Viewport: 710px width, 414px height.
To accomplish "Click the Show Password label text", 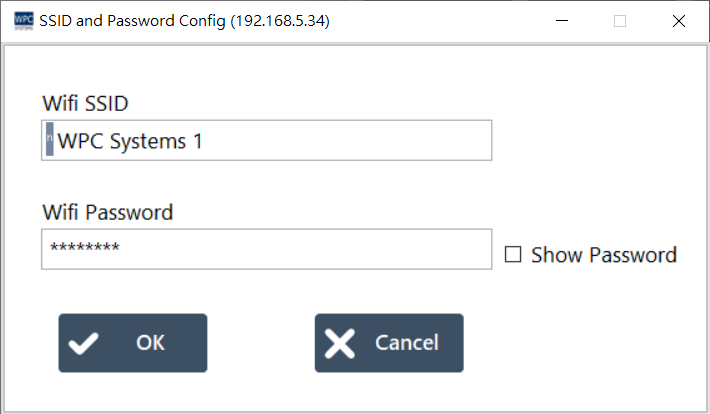I will point(603,255).
